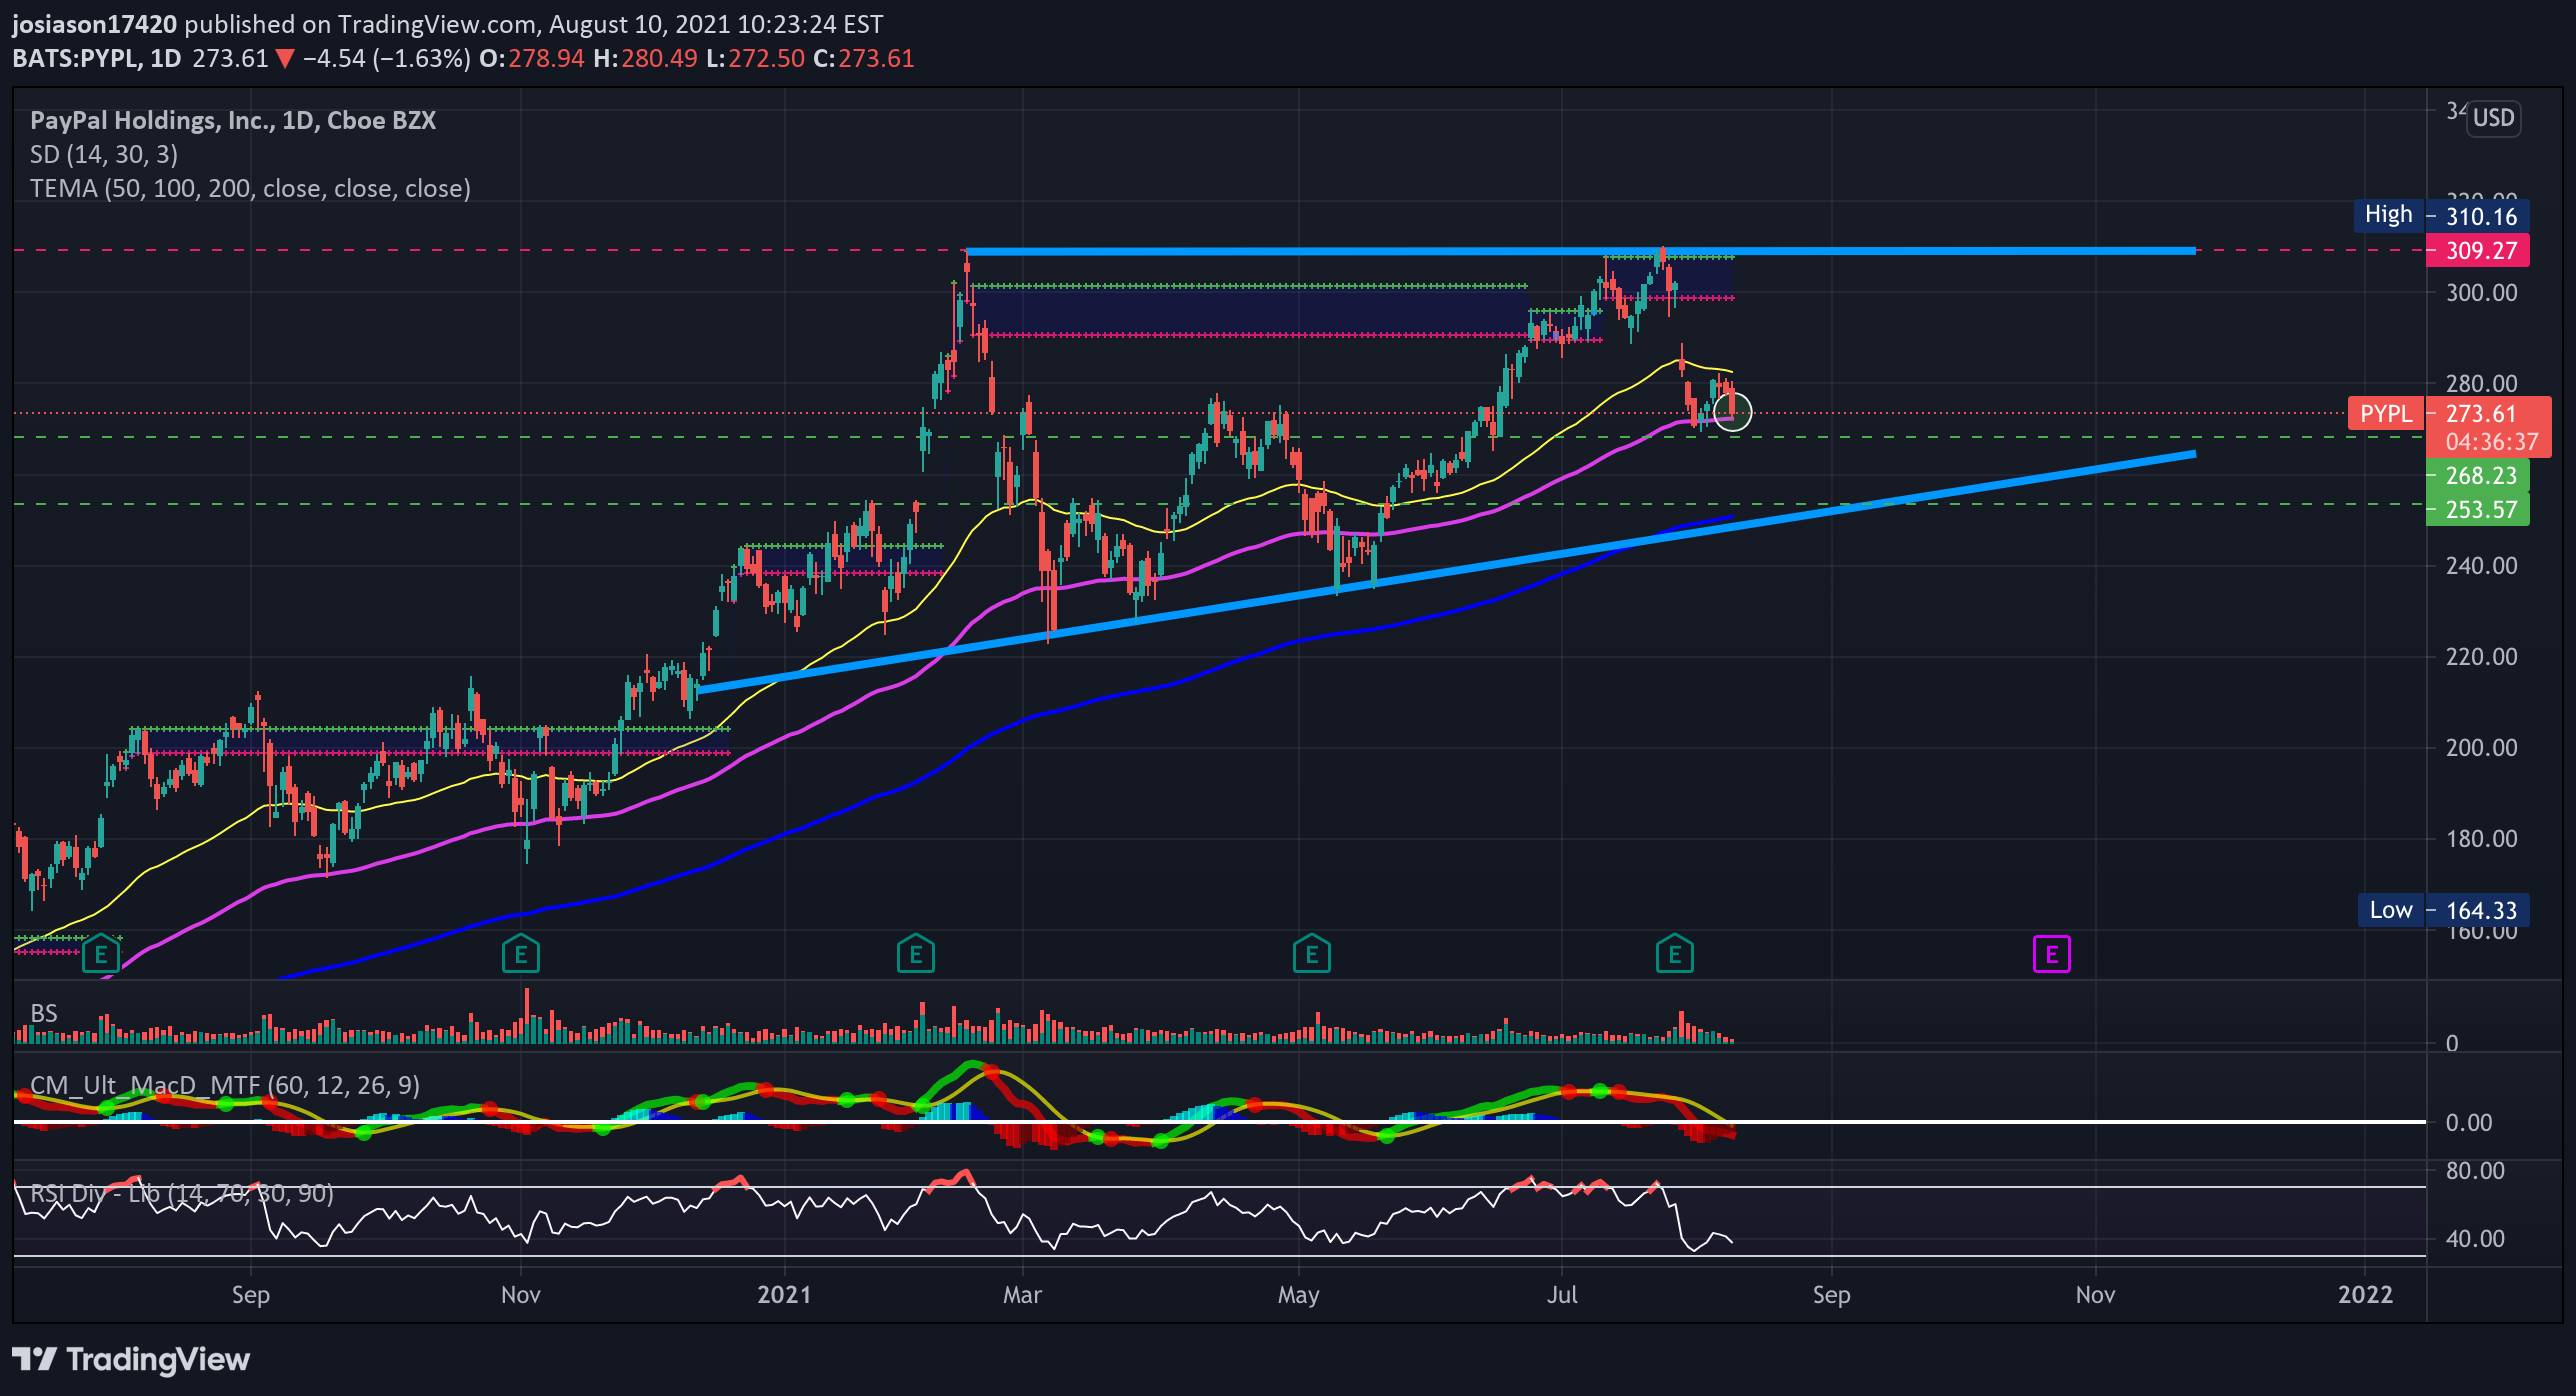Click the 04:36:37 bar countdown timer
This screenshot has height=1396, width=2576.
2491,441
